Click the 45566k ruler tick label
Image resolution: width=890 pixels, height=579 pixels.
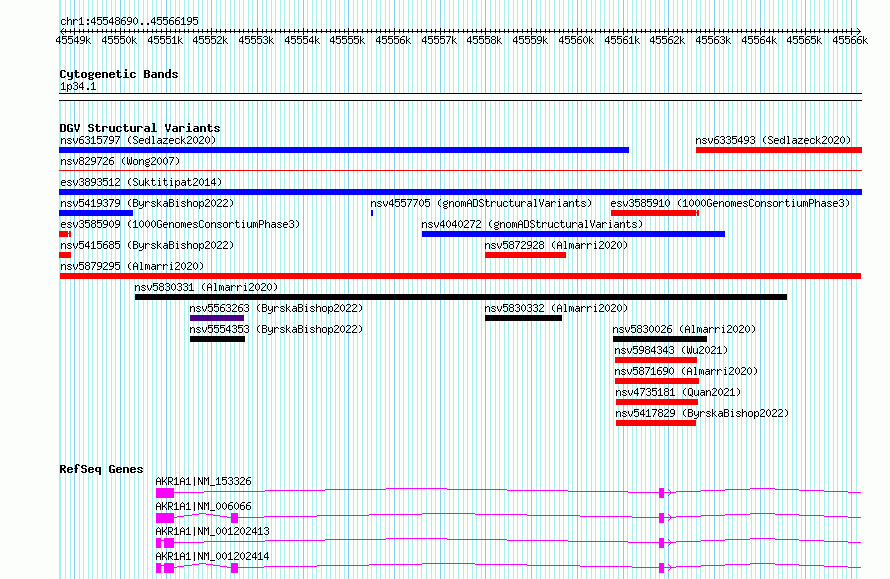850,40
